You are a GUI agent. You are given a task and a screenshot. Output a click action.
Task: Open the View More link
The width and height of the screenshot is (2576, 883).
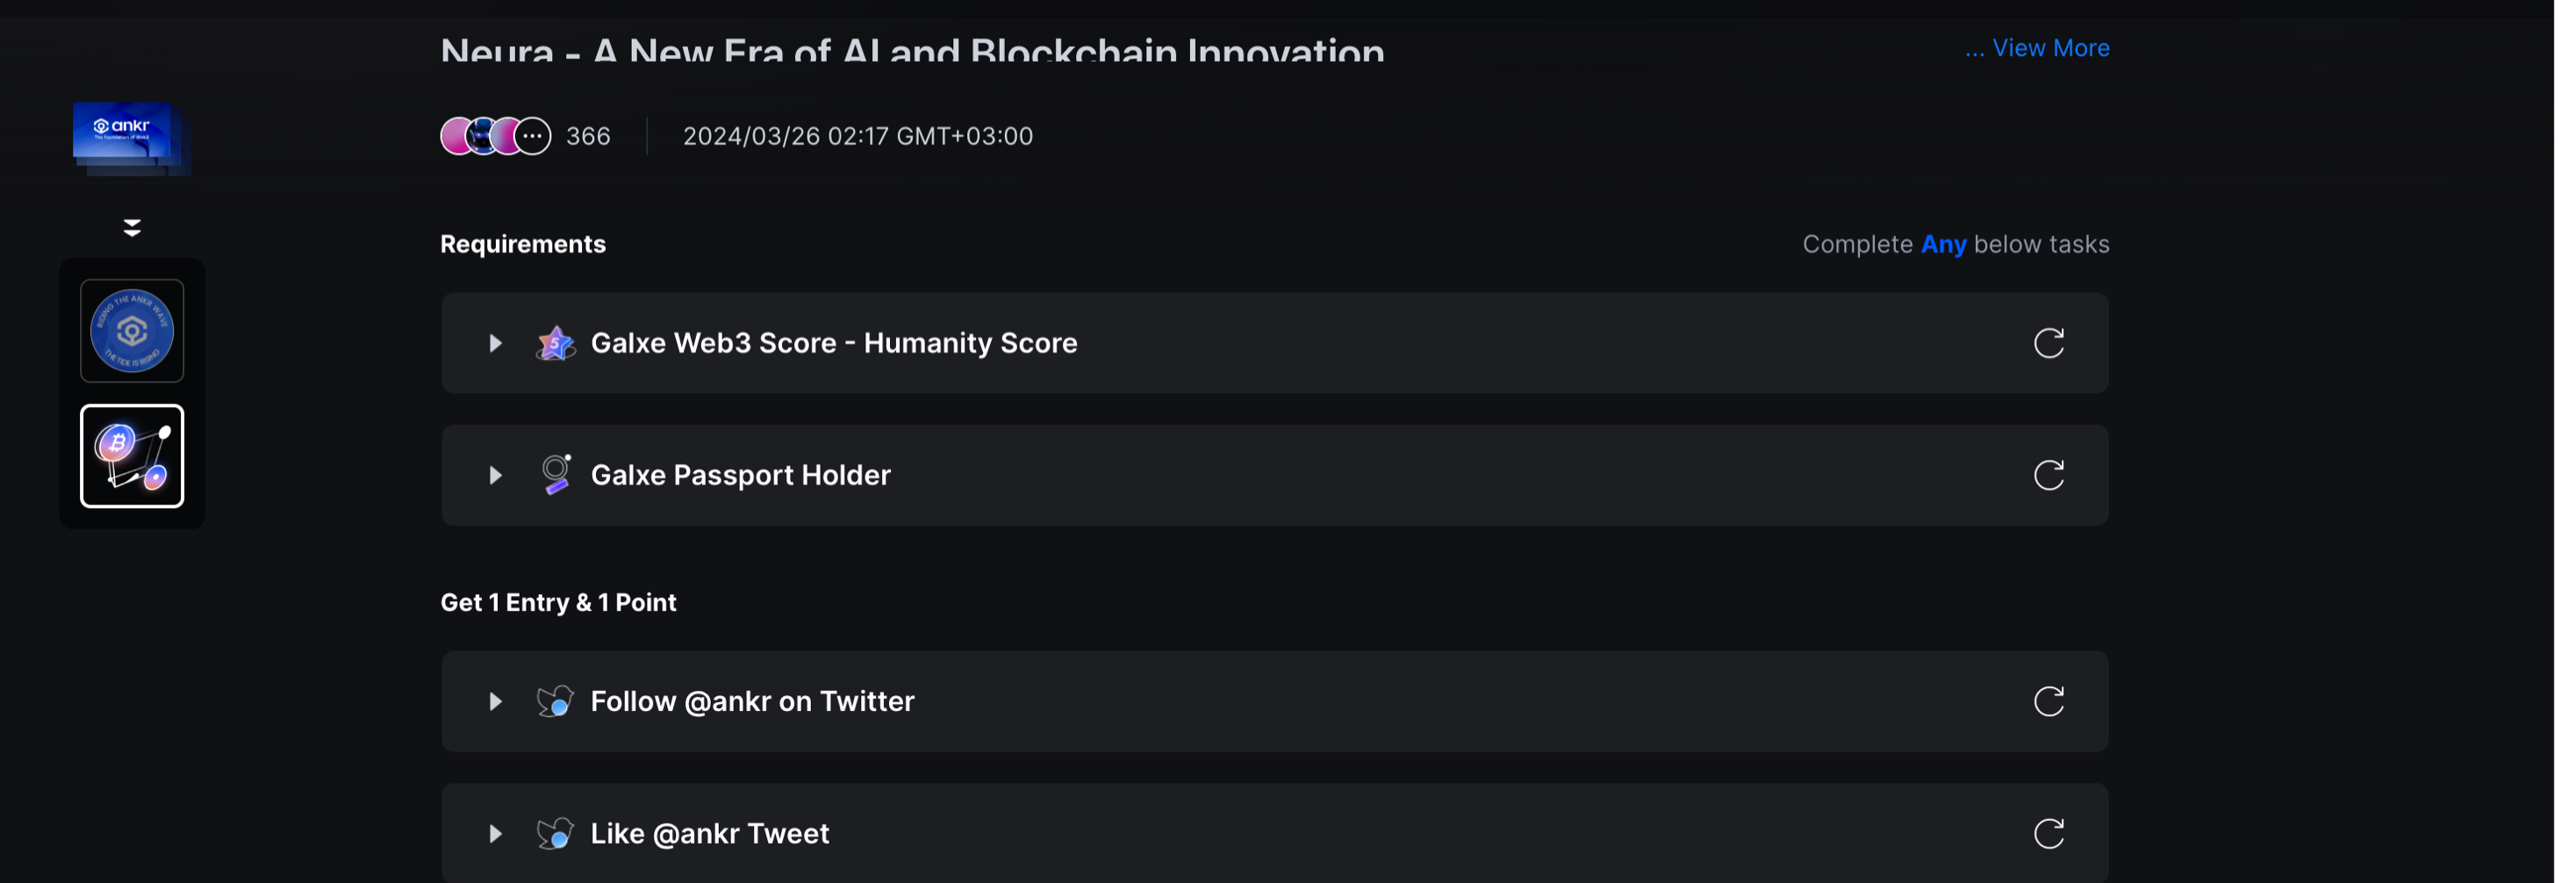pos(2037,48)
